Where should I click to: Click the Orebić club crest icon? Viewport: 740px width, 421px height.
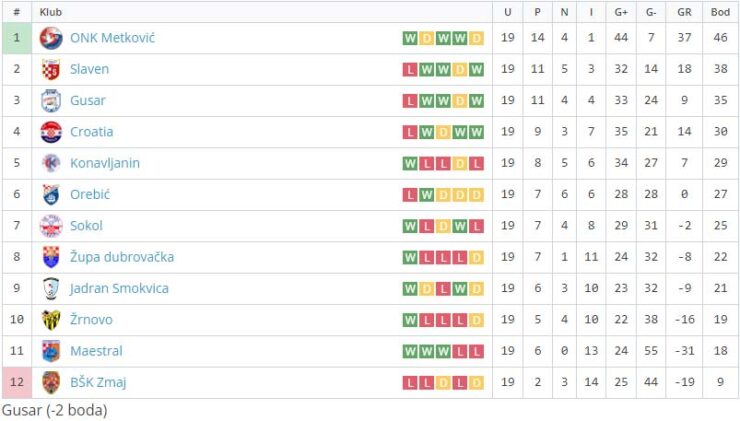[51, 194]
